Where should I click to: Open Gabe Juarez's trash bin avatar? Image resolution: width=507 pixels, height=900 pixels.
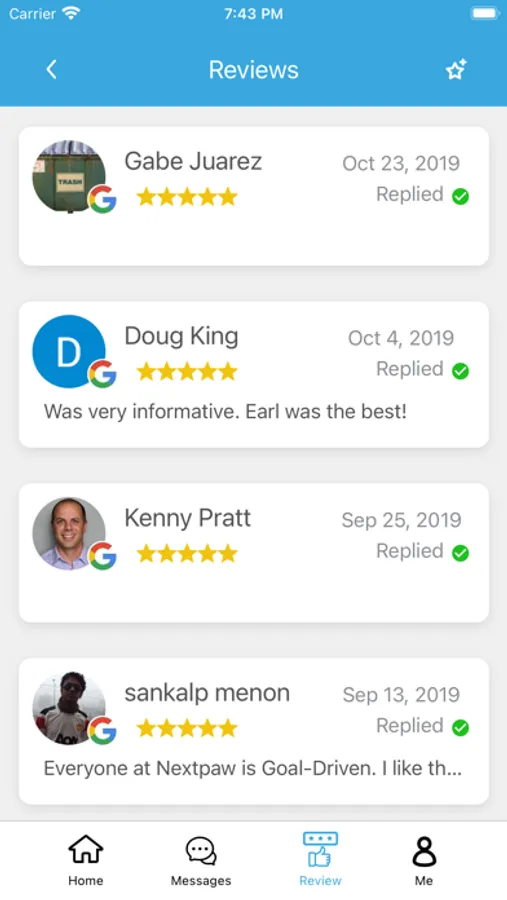69,177
